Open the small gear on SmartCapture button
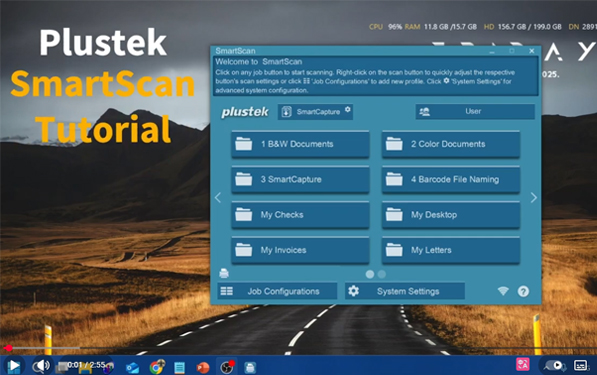Viewport: 597px width, 375px height. click(x=348, y=109)
